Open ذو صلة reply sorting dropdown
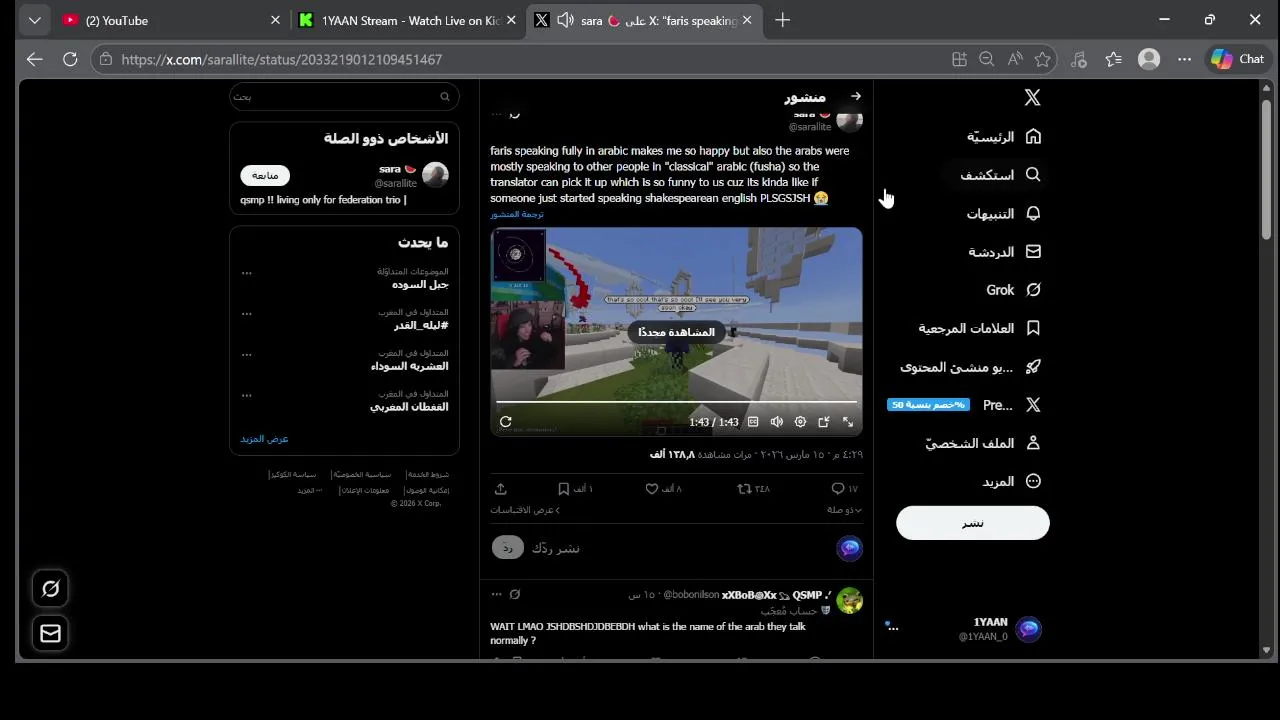 point(844,510)
